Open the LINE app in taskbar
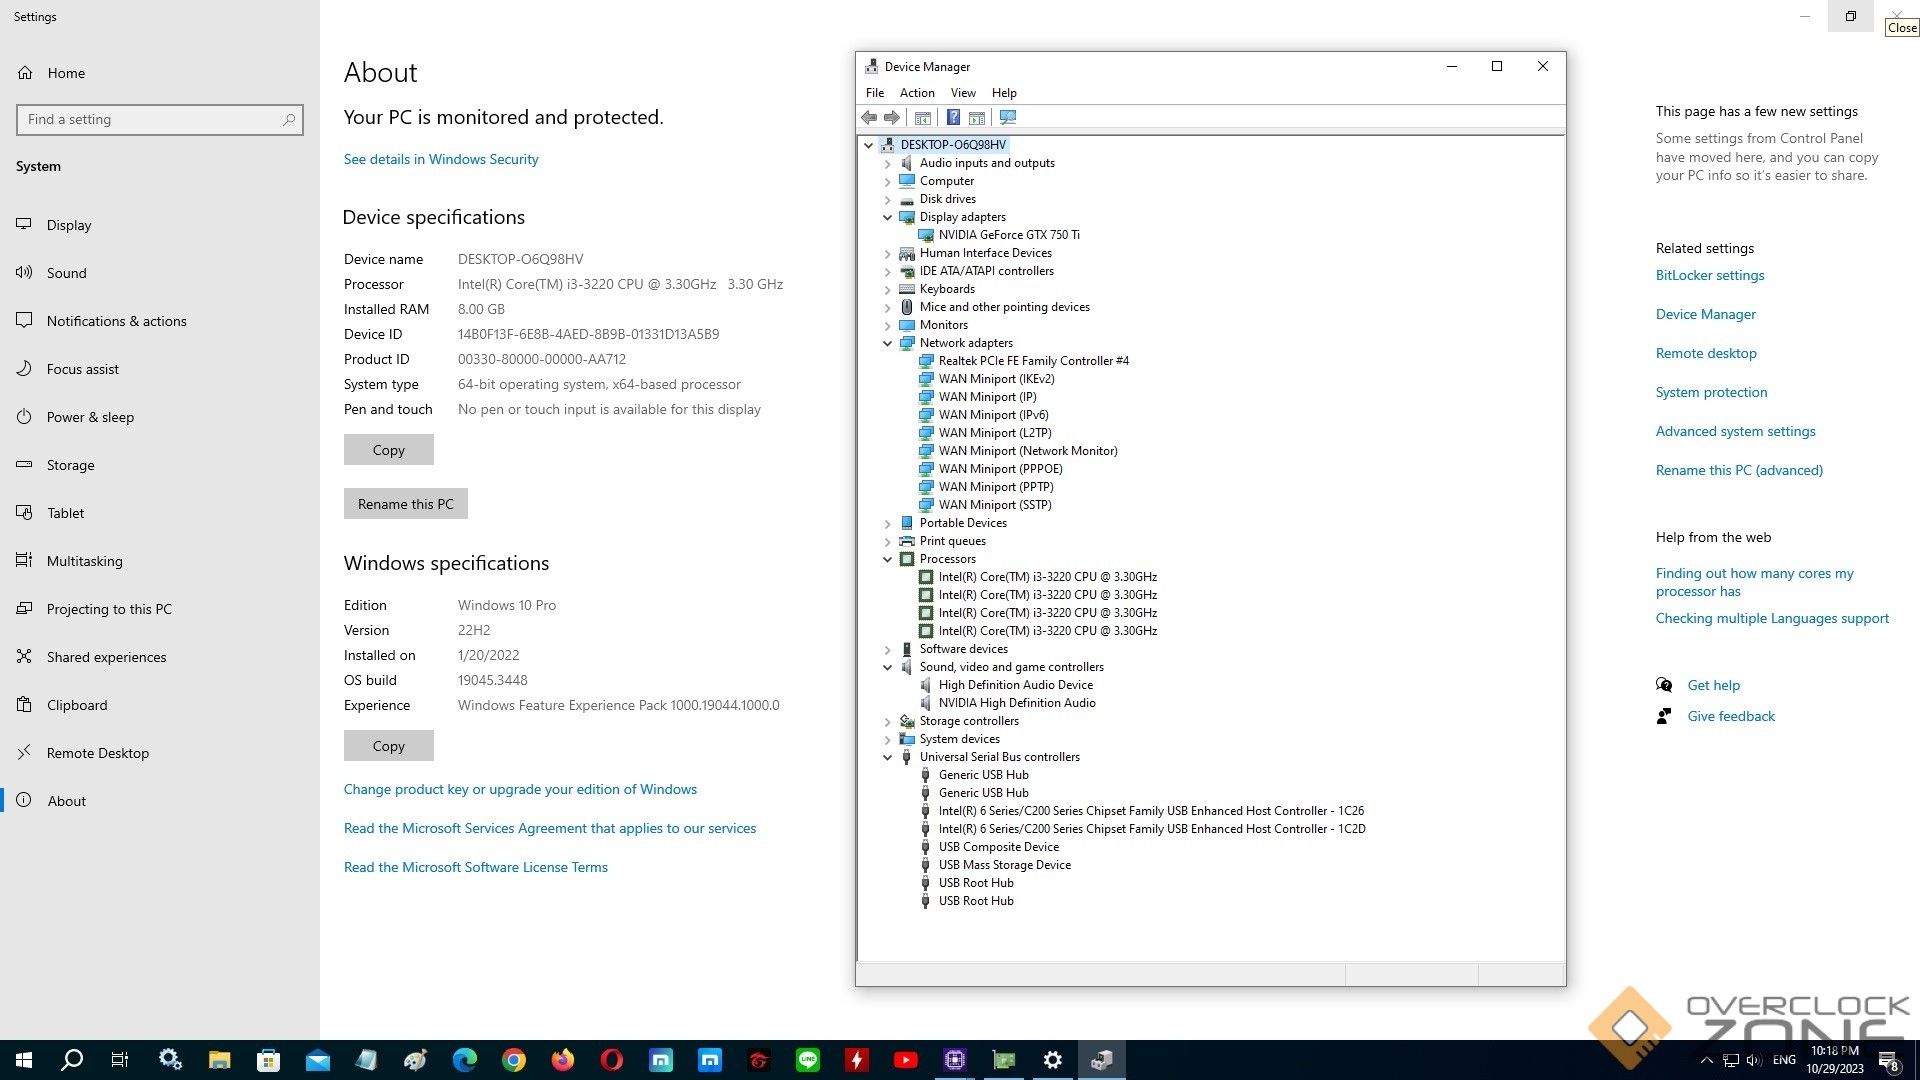The image size is (1920, 1080). (x=808, y=1060)
